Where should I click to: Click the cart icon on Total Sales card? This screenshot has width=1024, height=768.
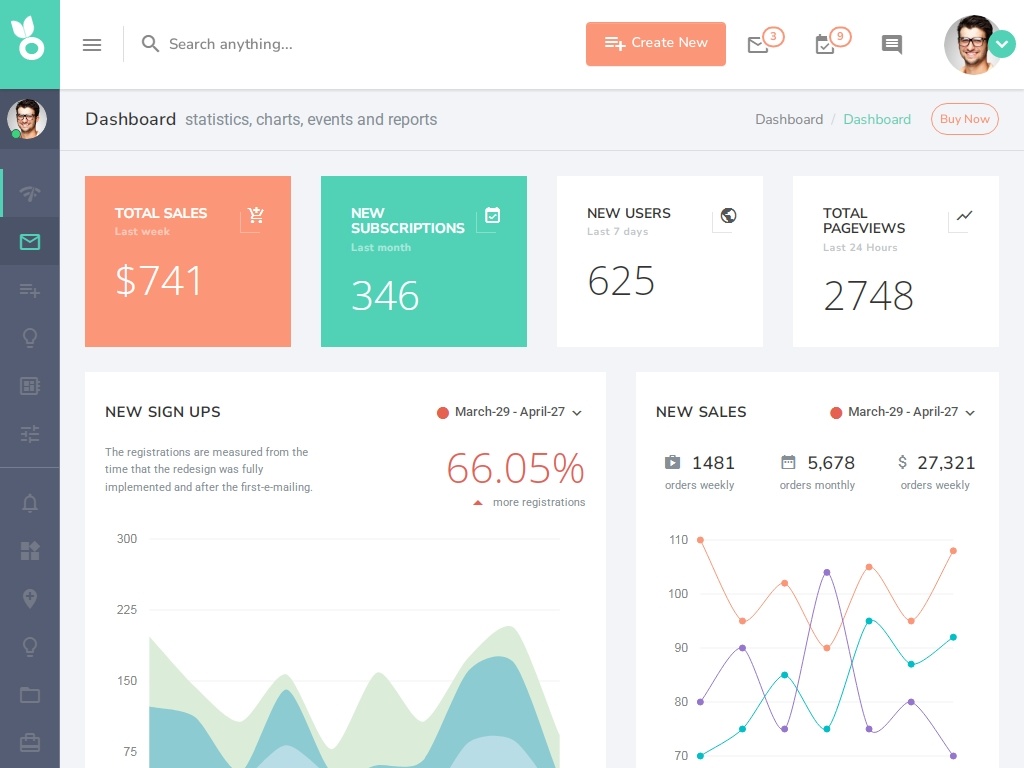point(256,215)
